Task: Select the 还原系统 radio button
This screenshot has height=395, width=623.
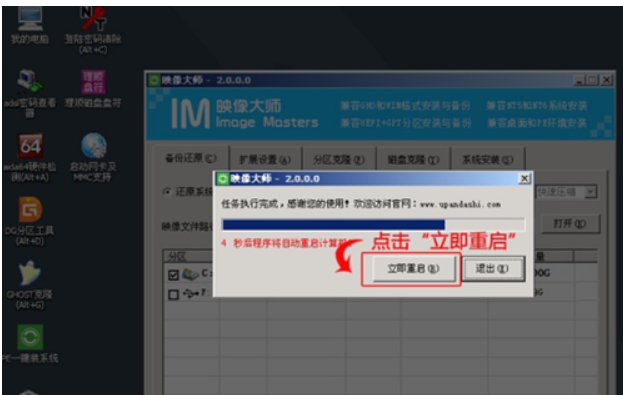Action: [x=167, y=192]
